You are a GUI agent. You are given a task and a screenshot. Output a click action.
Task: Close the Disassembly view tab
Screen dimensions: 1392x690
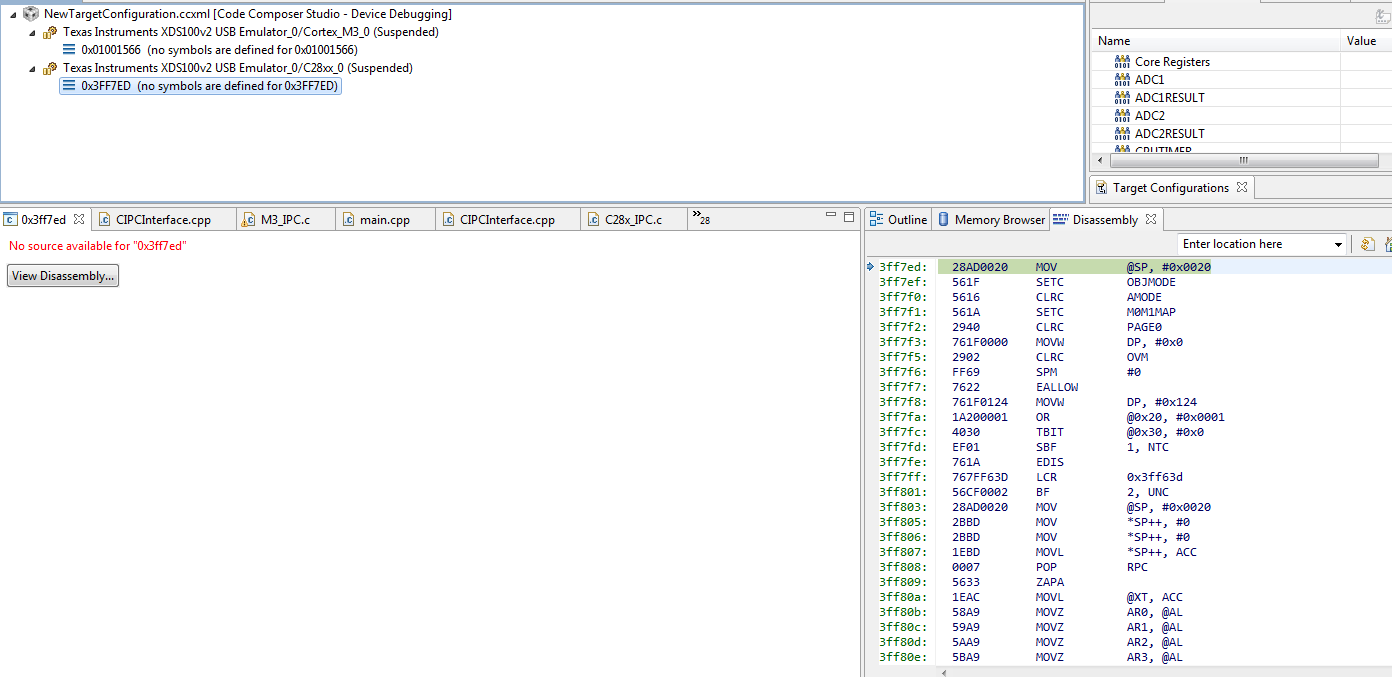[1150, 219]
